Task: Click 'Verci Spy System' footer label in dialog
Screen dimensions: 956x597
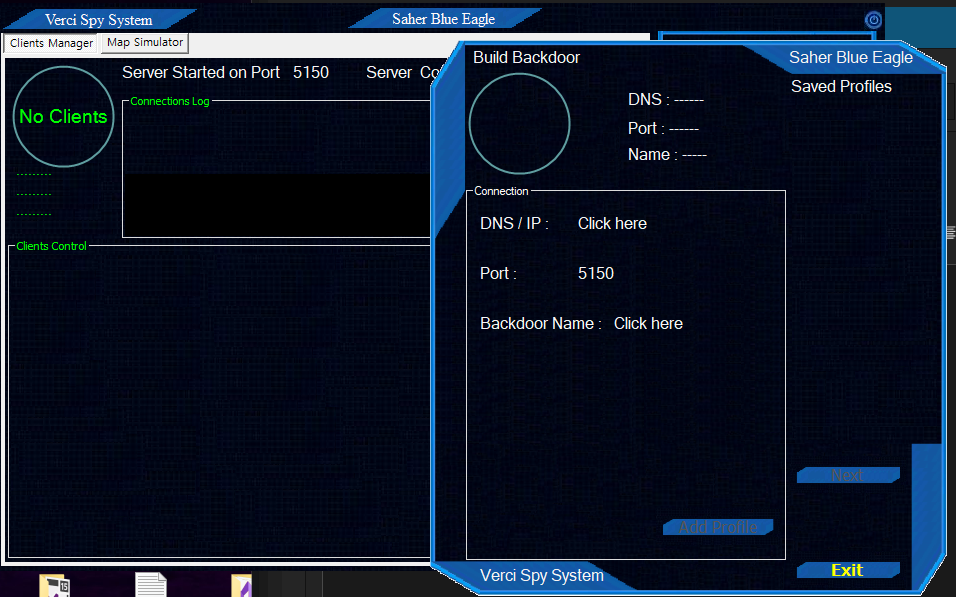Action: [x=541, y=576]
